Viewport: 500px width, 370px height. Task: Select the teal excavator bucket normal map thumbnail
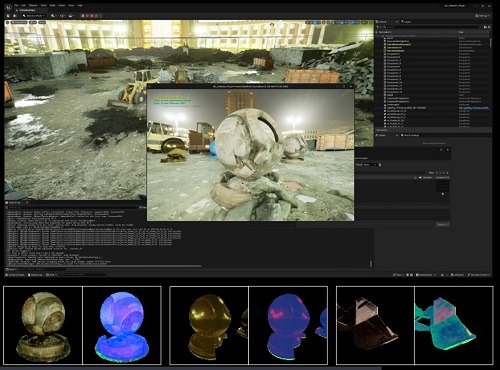pos(454,325)
